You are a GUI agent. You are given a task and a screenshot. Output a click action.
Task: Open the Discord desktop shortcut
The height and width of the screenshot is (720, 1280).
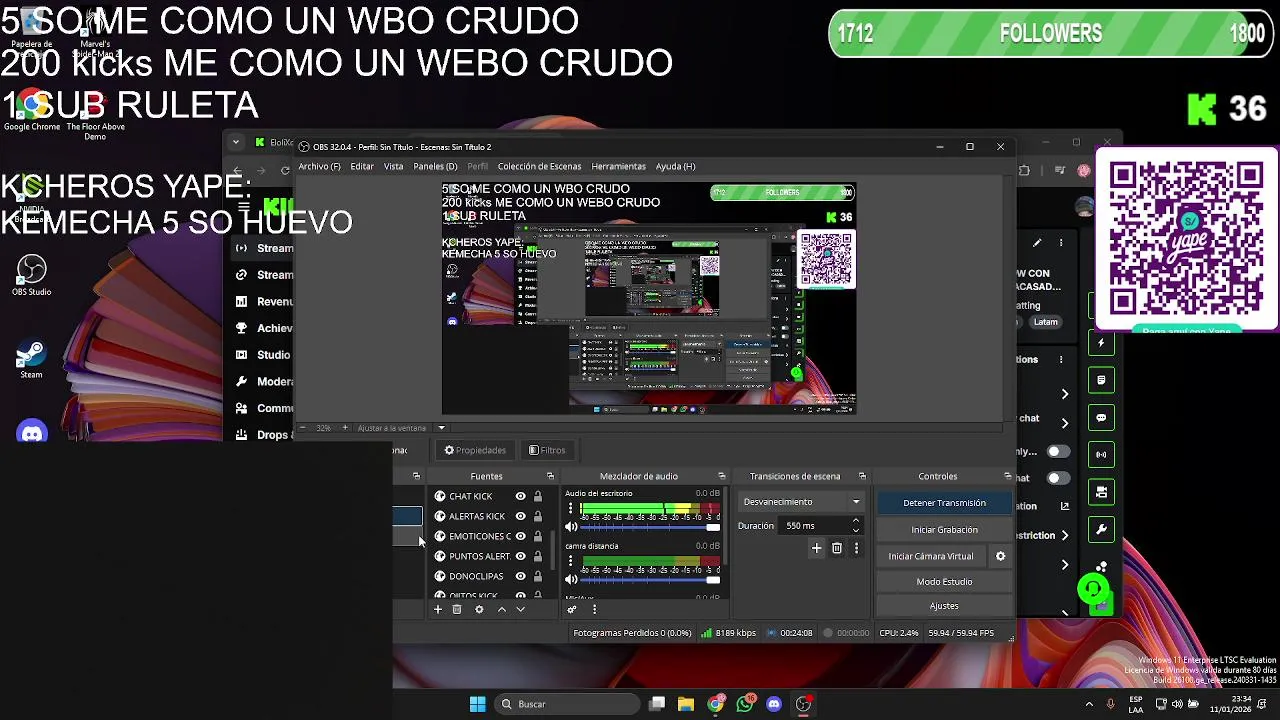click(32, 431)
